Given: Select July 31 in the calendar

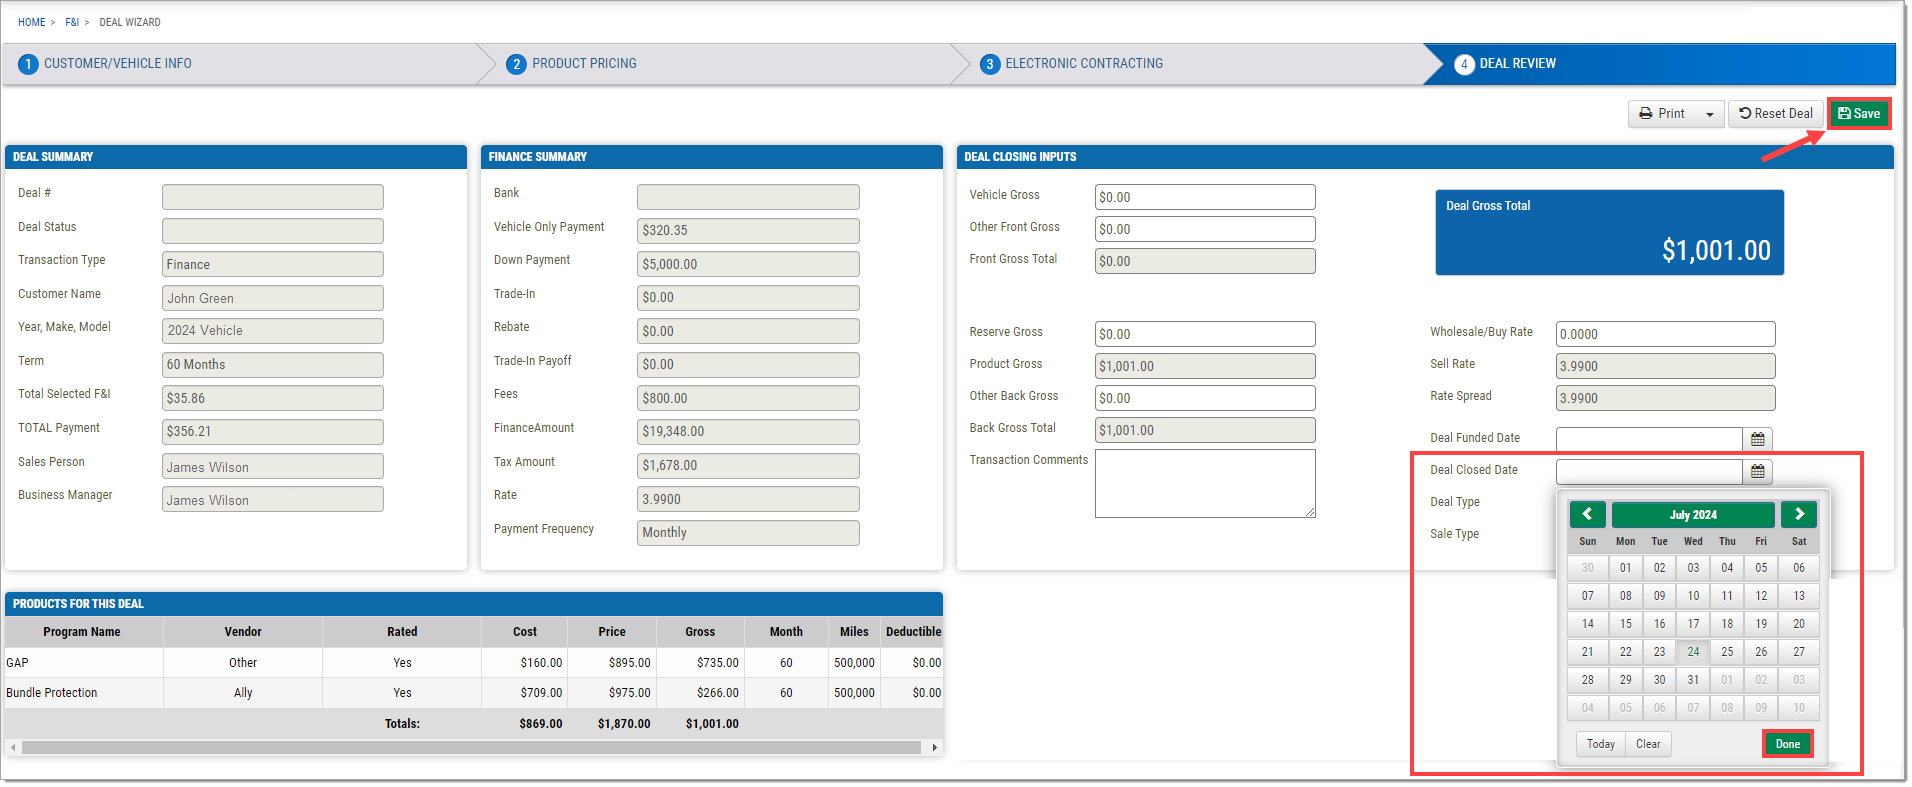Looking at the screenshot, I should [x=1693, y=680].
